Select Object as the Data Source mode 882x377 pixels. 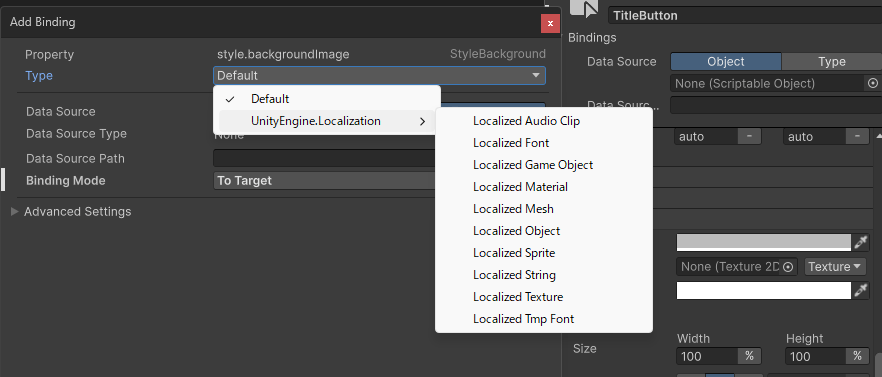point(726,61)
